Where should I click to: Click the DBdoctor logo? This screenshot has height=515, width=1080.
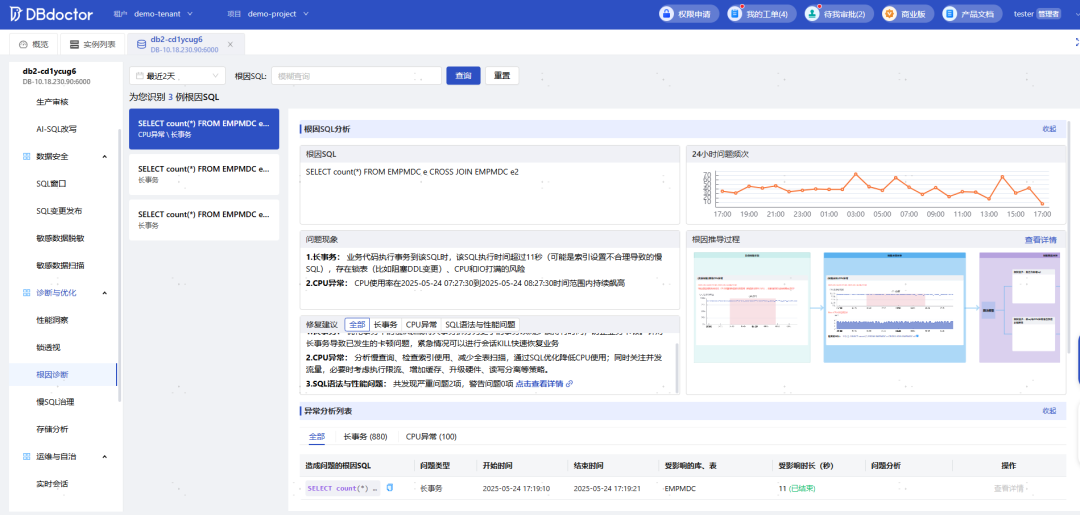click(50, 14)
